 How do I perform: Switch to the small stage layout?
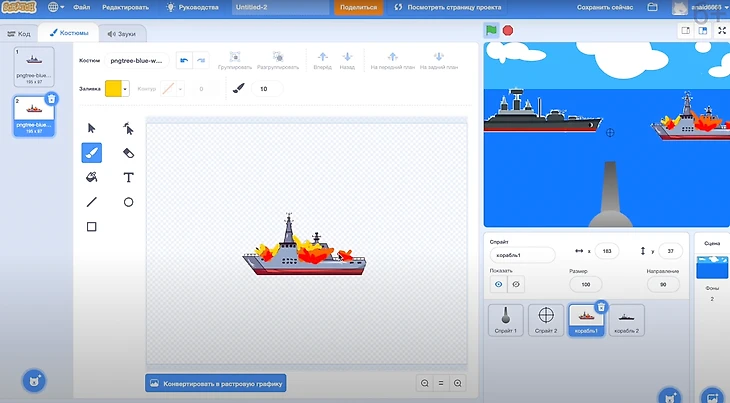686,31
